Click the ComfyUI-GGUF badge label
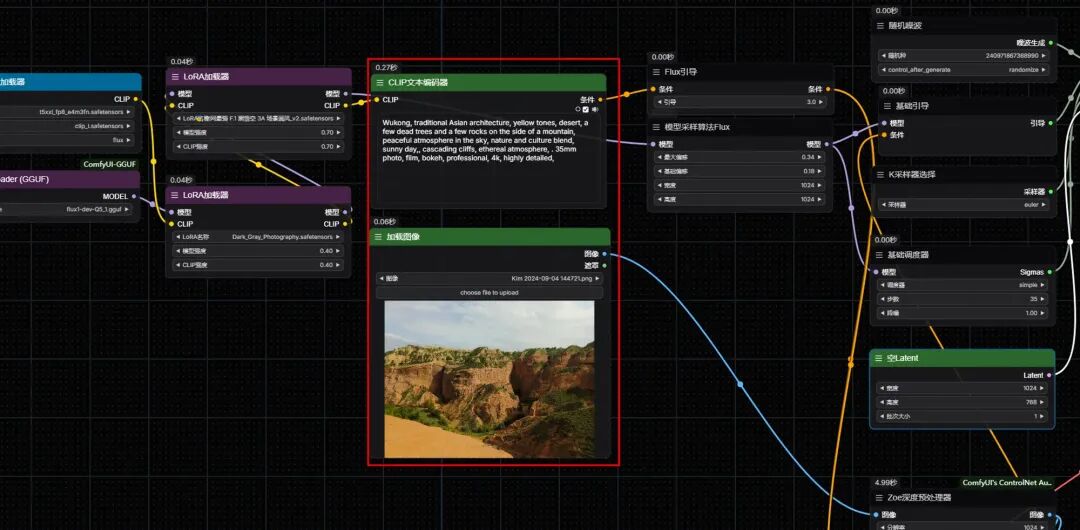Viewport: 1080px width, 530px height. pyautogui.click(x=110, y=164)
